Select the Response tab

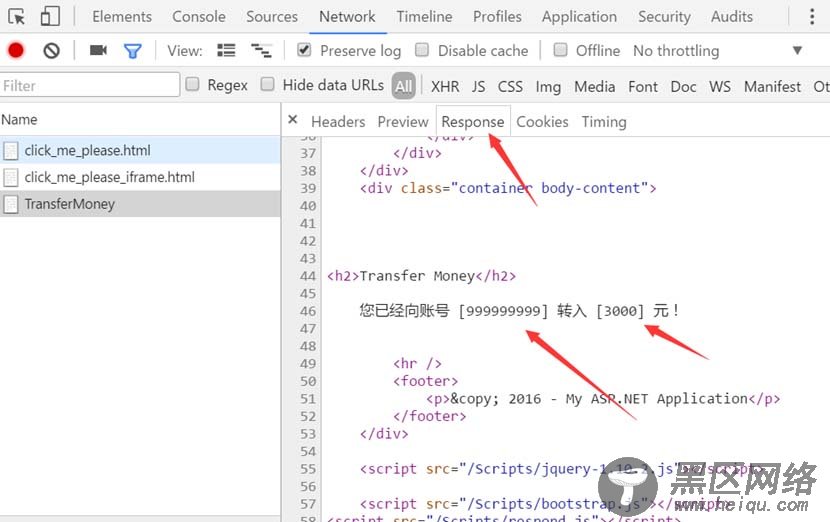473,122
